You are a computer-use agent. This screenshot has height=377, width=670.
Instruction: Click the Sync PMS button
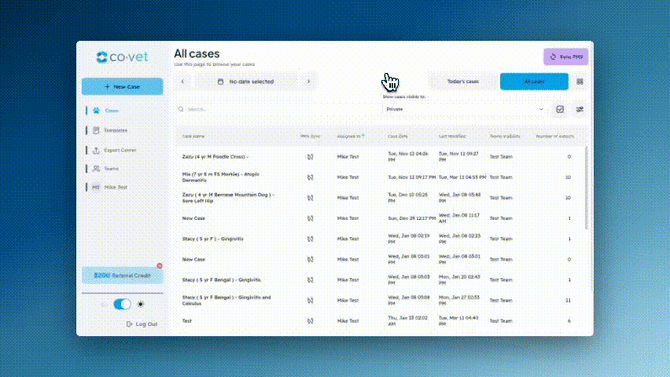pyautogui.click(x=566, y=56)
